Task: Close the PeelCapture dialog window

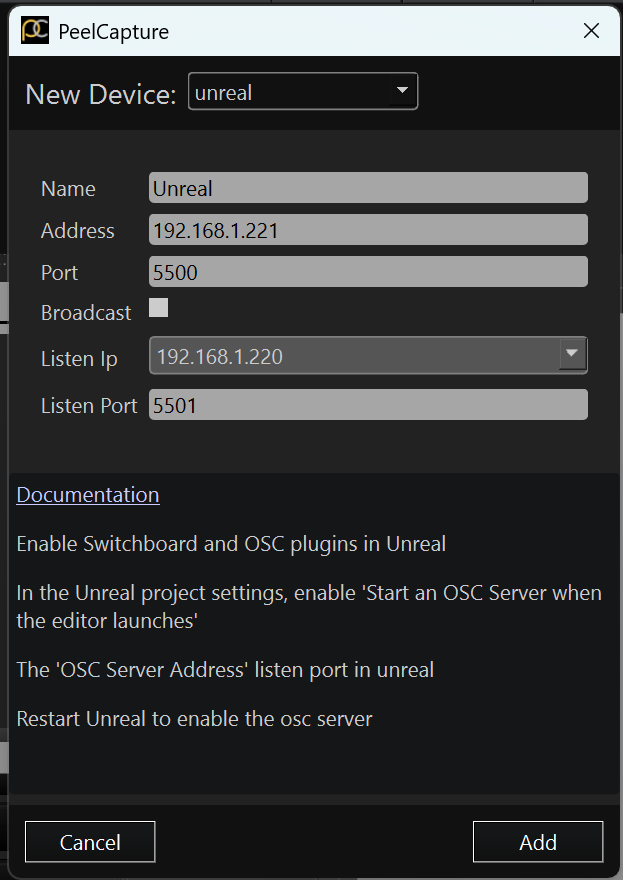Action: pos(591,31)
